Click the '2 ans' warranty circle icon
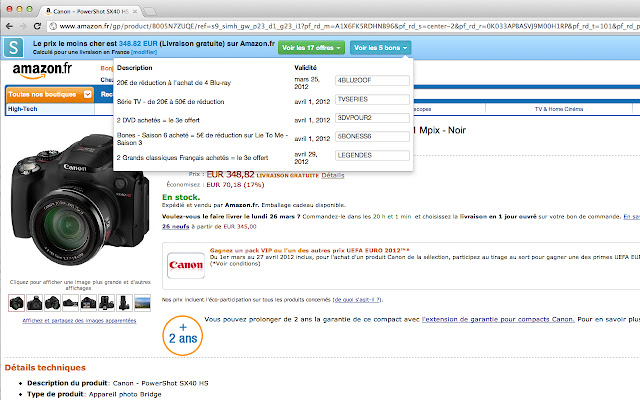 [x=182, y=332]
